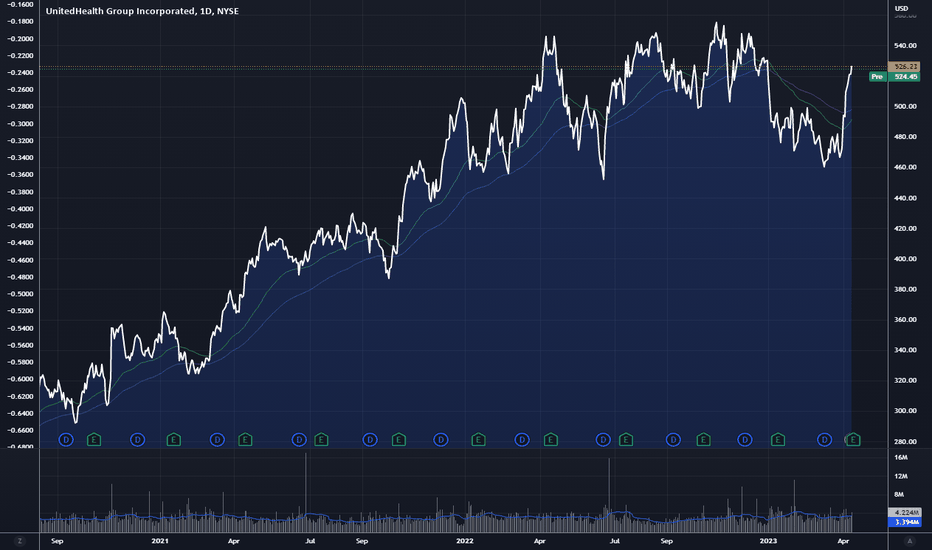The height and width of the screenshot is (550, 932).
Task: Click the tan 526.23 last price tag
Action: [x=905, y=67]
